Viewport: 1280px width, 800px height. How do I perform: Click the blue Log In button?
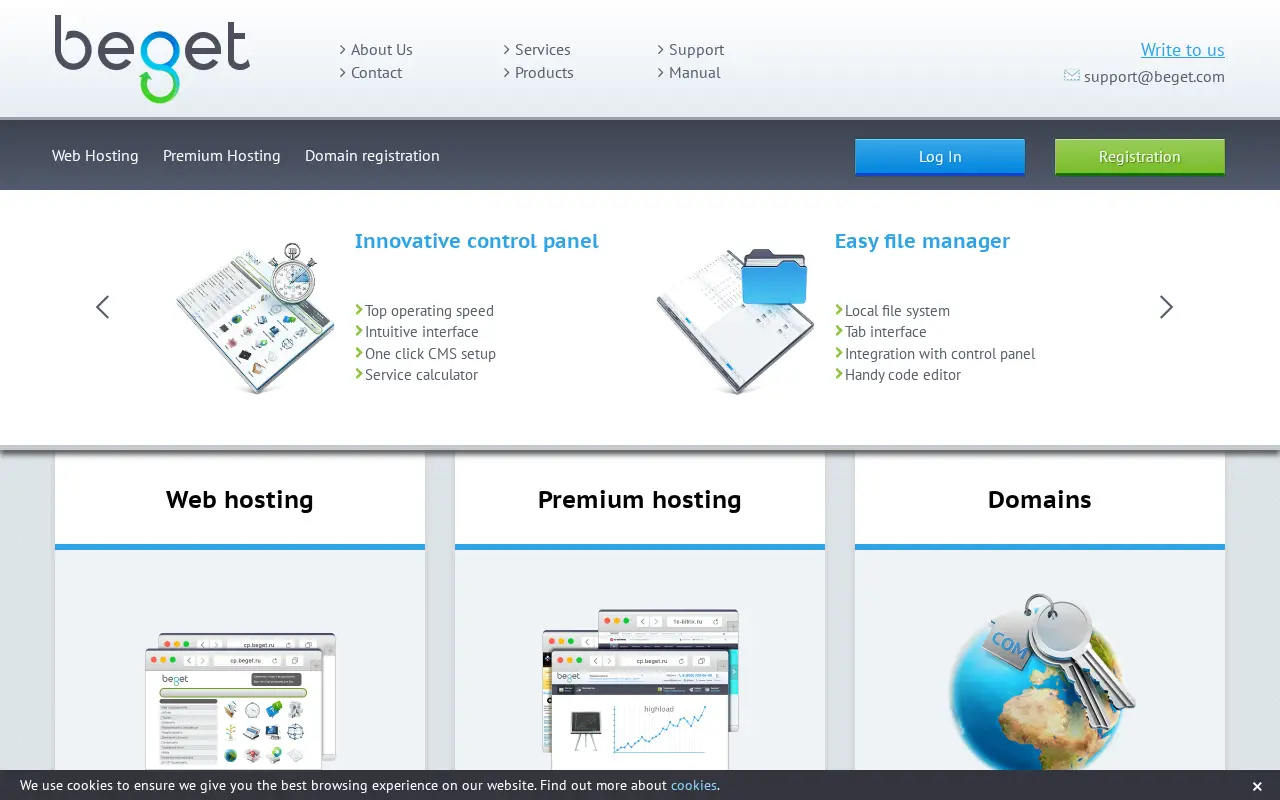pyautogui.click(x=940, y=157)
